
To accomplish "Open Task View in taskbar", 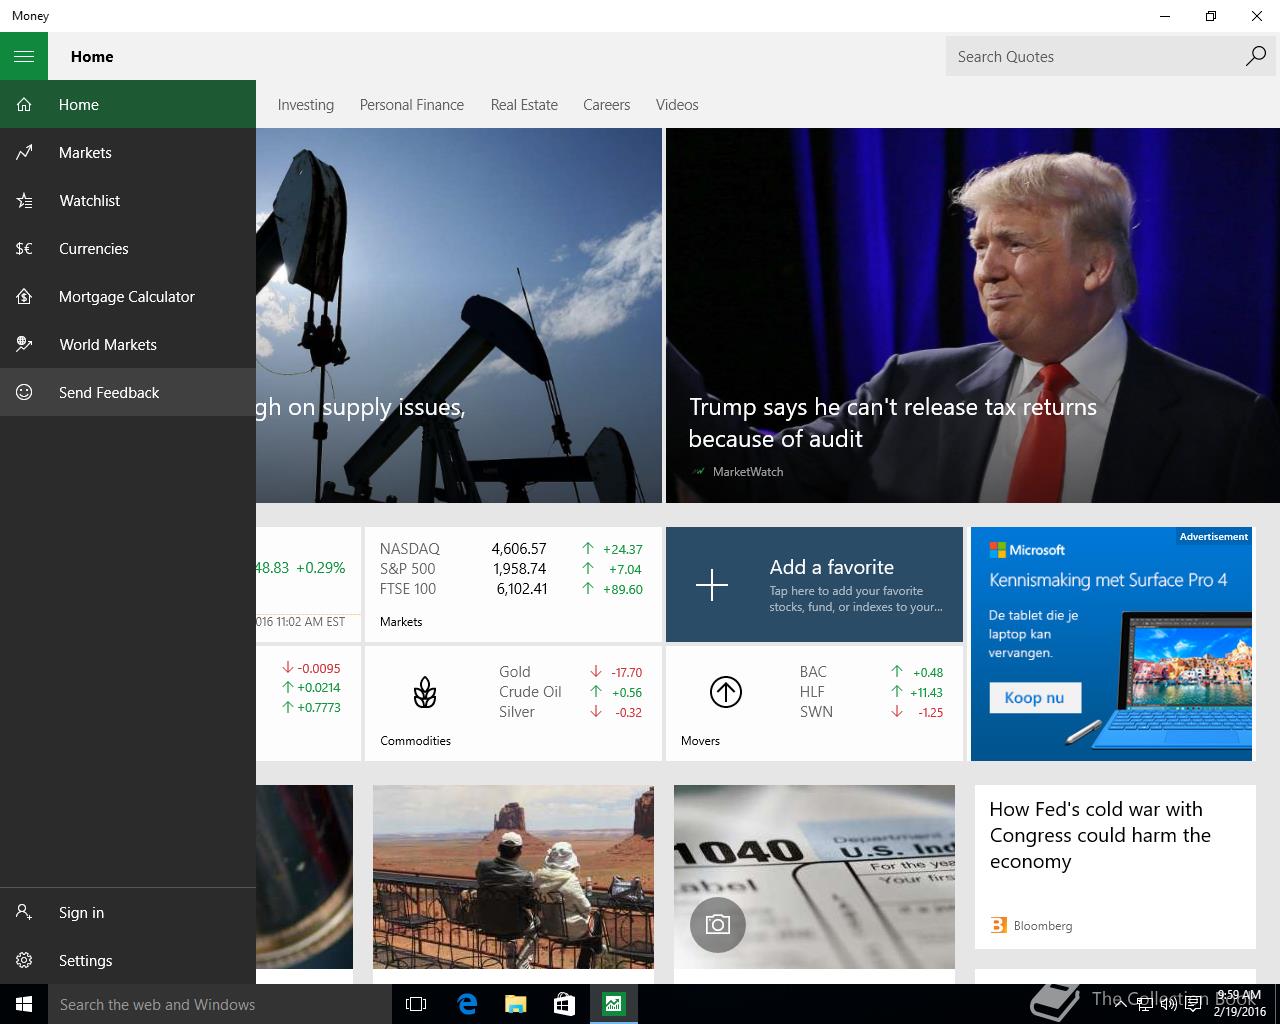I will click(416, 1004).
